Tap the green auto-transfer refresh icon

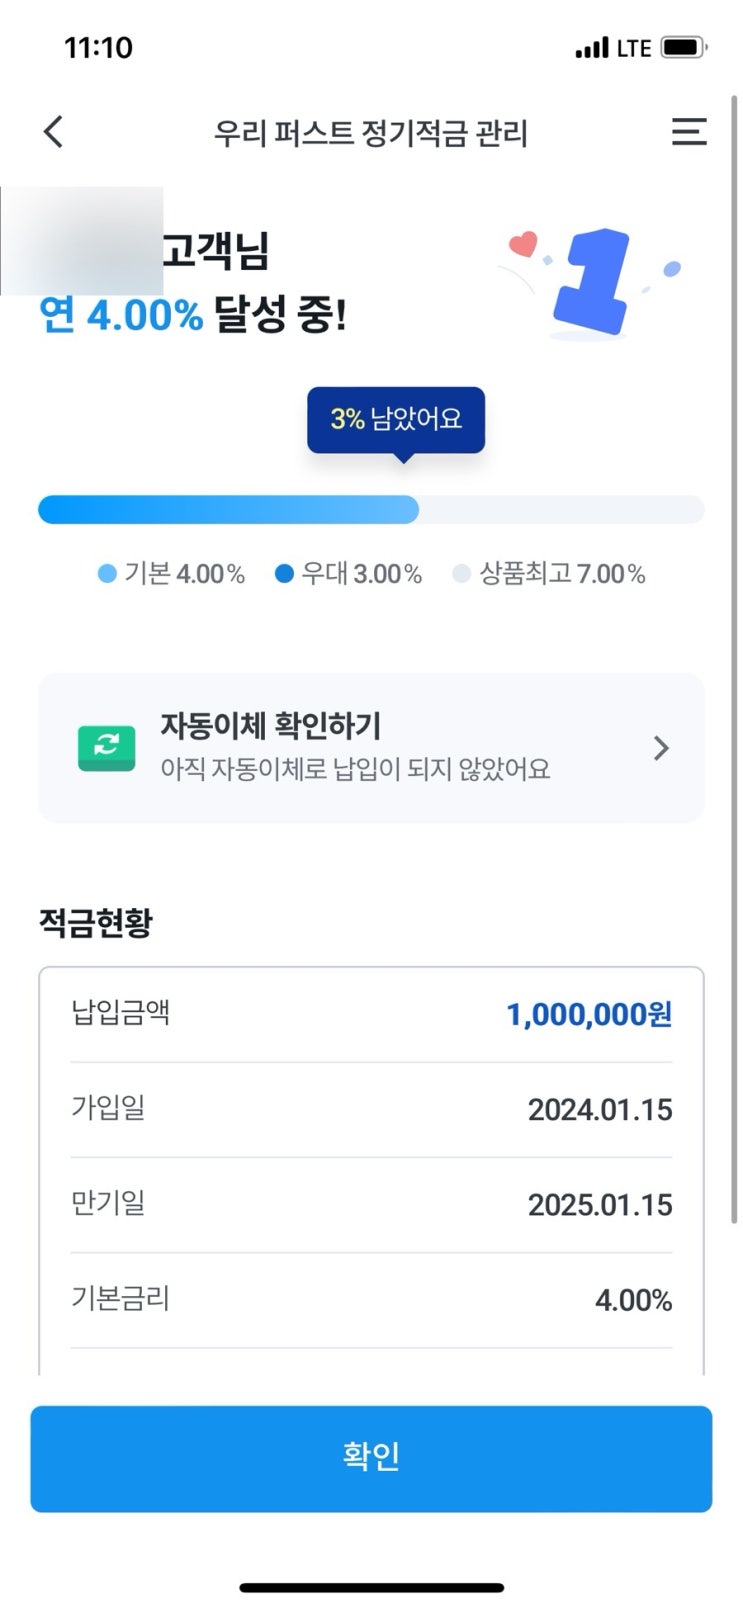[x=107, y=747]
